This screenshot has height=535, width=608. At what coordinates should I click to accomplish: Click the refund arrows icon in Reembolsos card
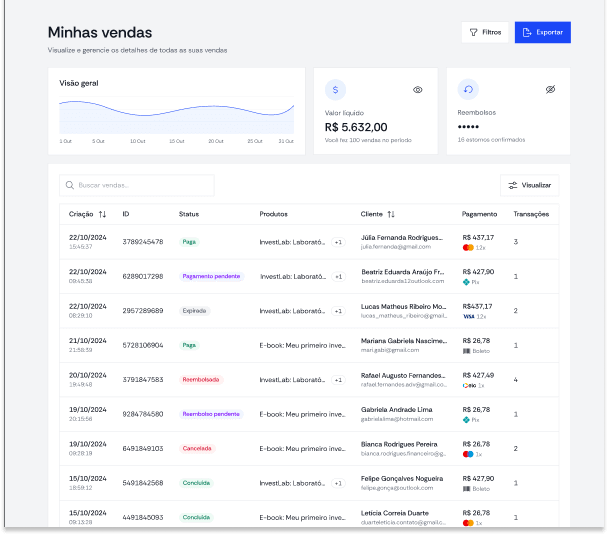pos(467,89)
